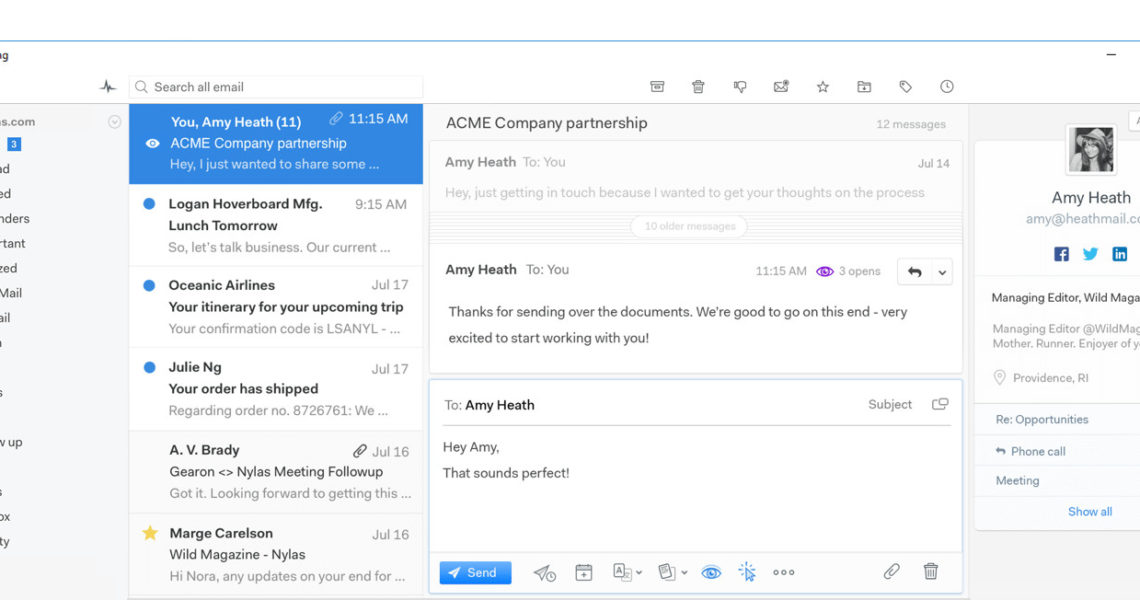Open the Logan Hoverboard Mfg. email
Image resolution: width=1140 pixels, height=600 pixels.
(275, 225)
